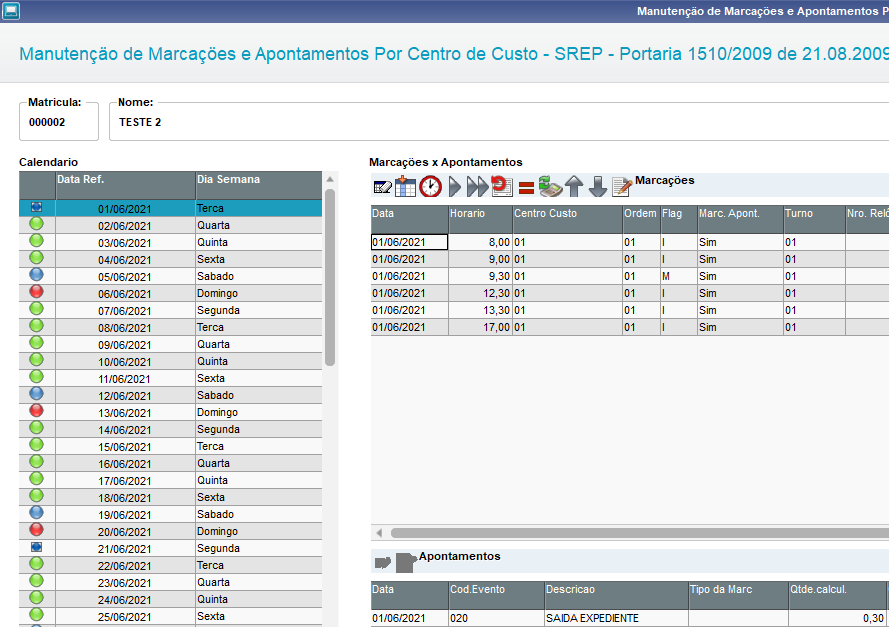The width and height of the screenshot is (889, 627).
Task: Click the Nome field TESTE 2
Action: point(499,122)
